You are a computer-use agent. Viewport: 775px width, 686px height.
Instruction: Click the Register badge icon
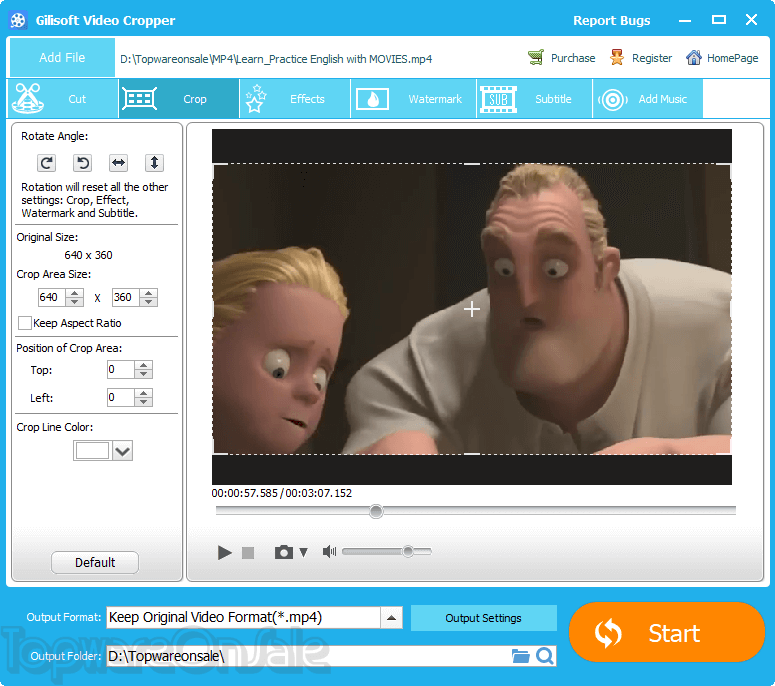click(617, 57)
